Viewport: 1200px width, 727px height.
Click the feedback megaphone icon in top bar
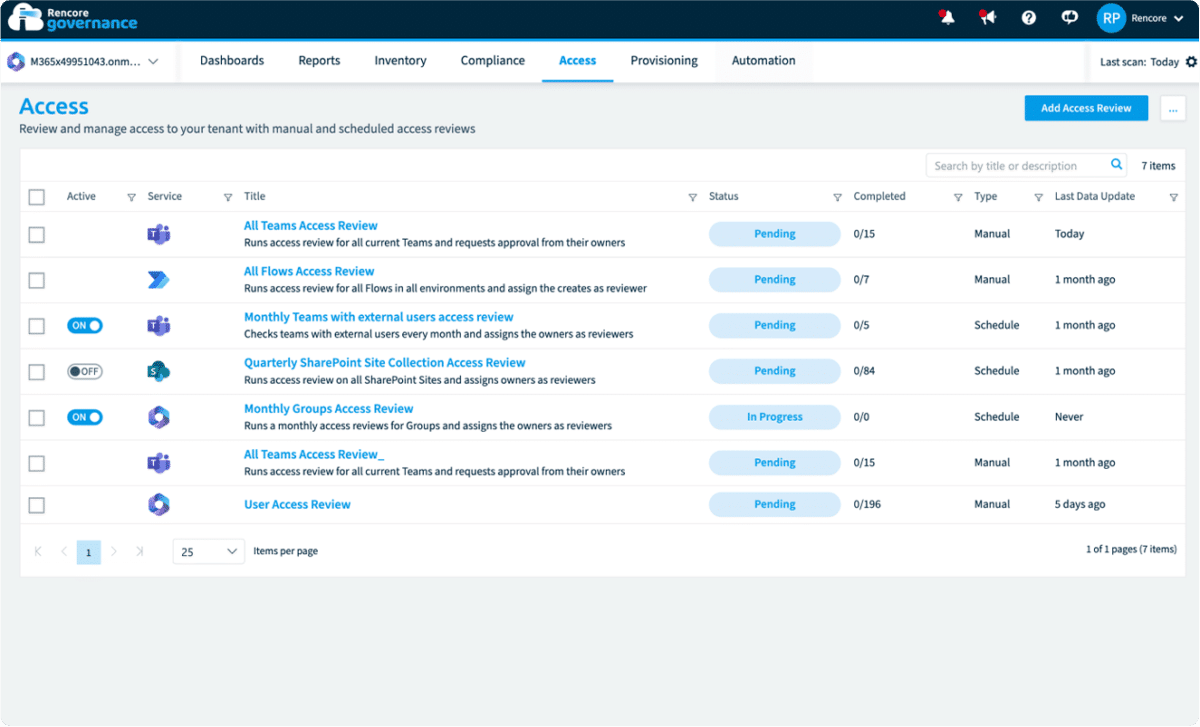click(986, 17)
